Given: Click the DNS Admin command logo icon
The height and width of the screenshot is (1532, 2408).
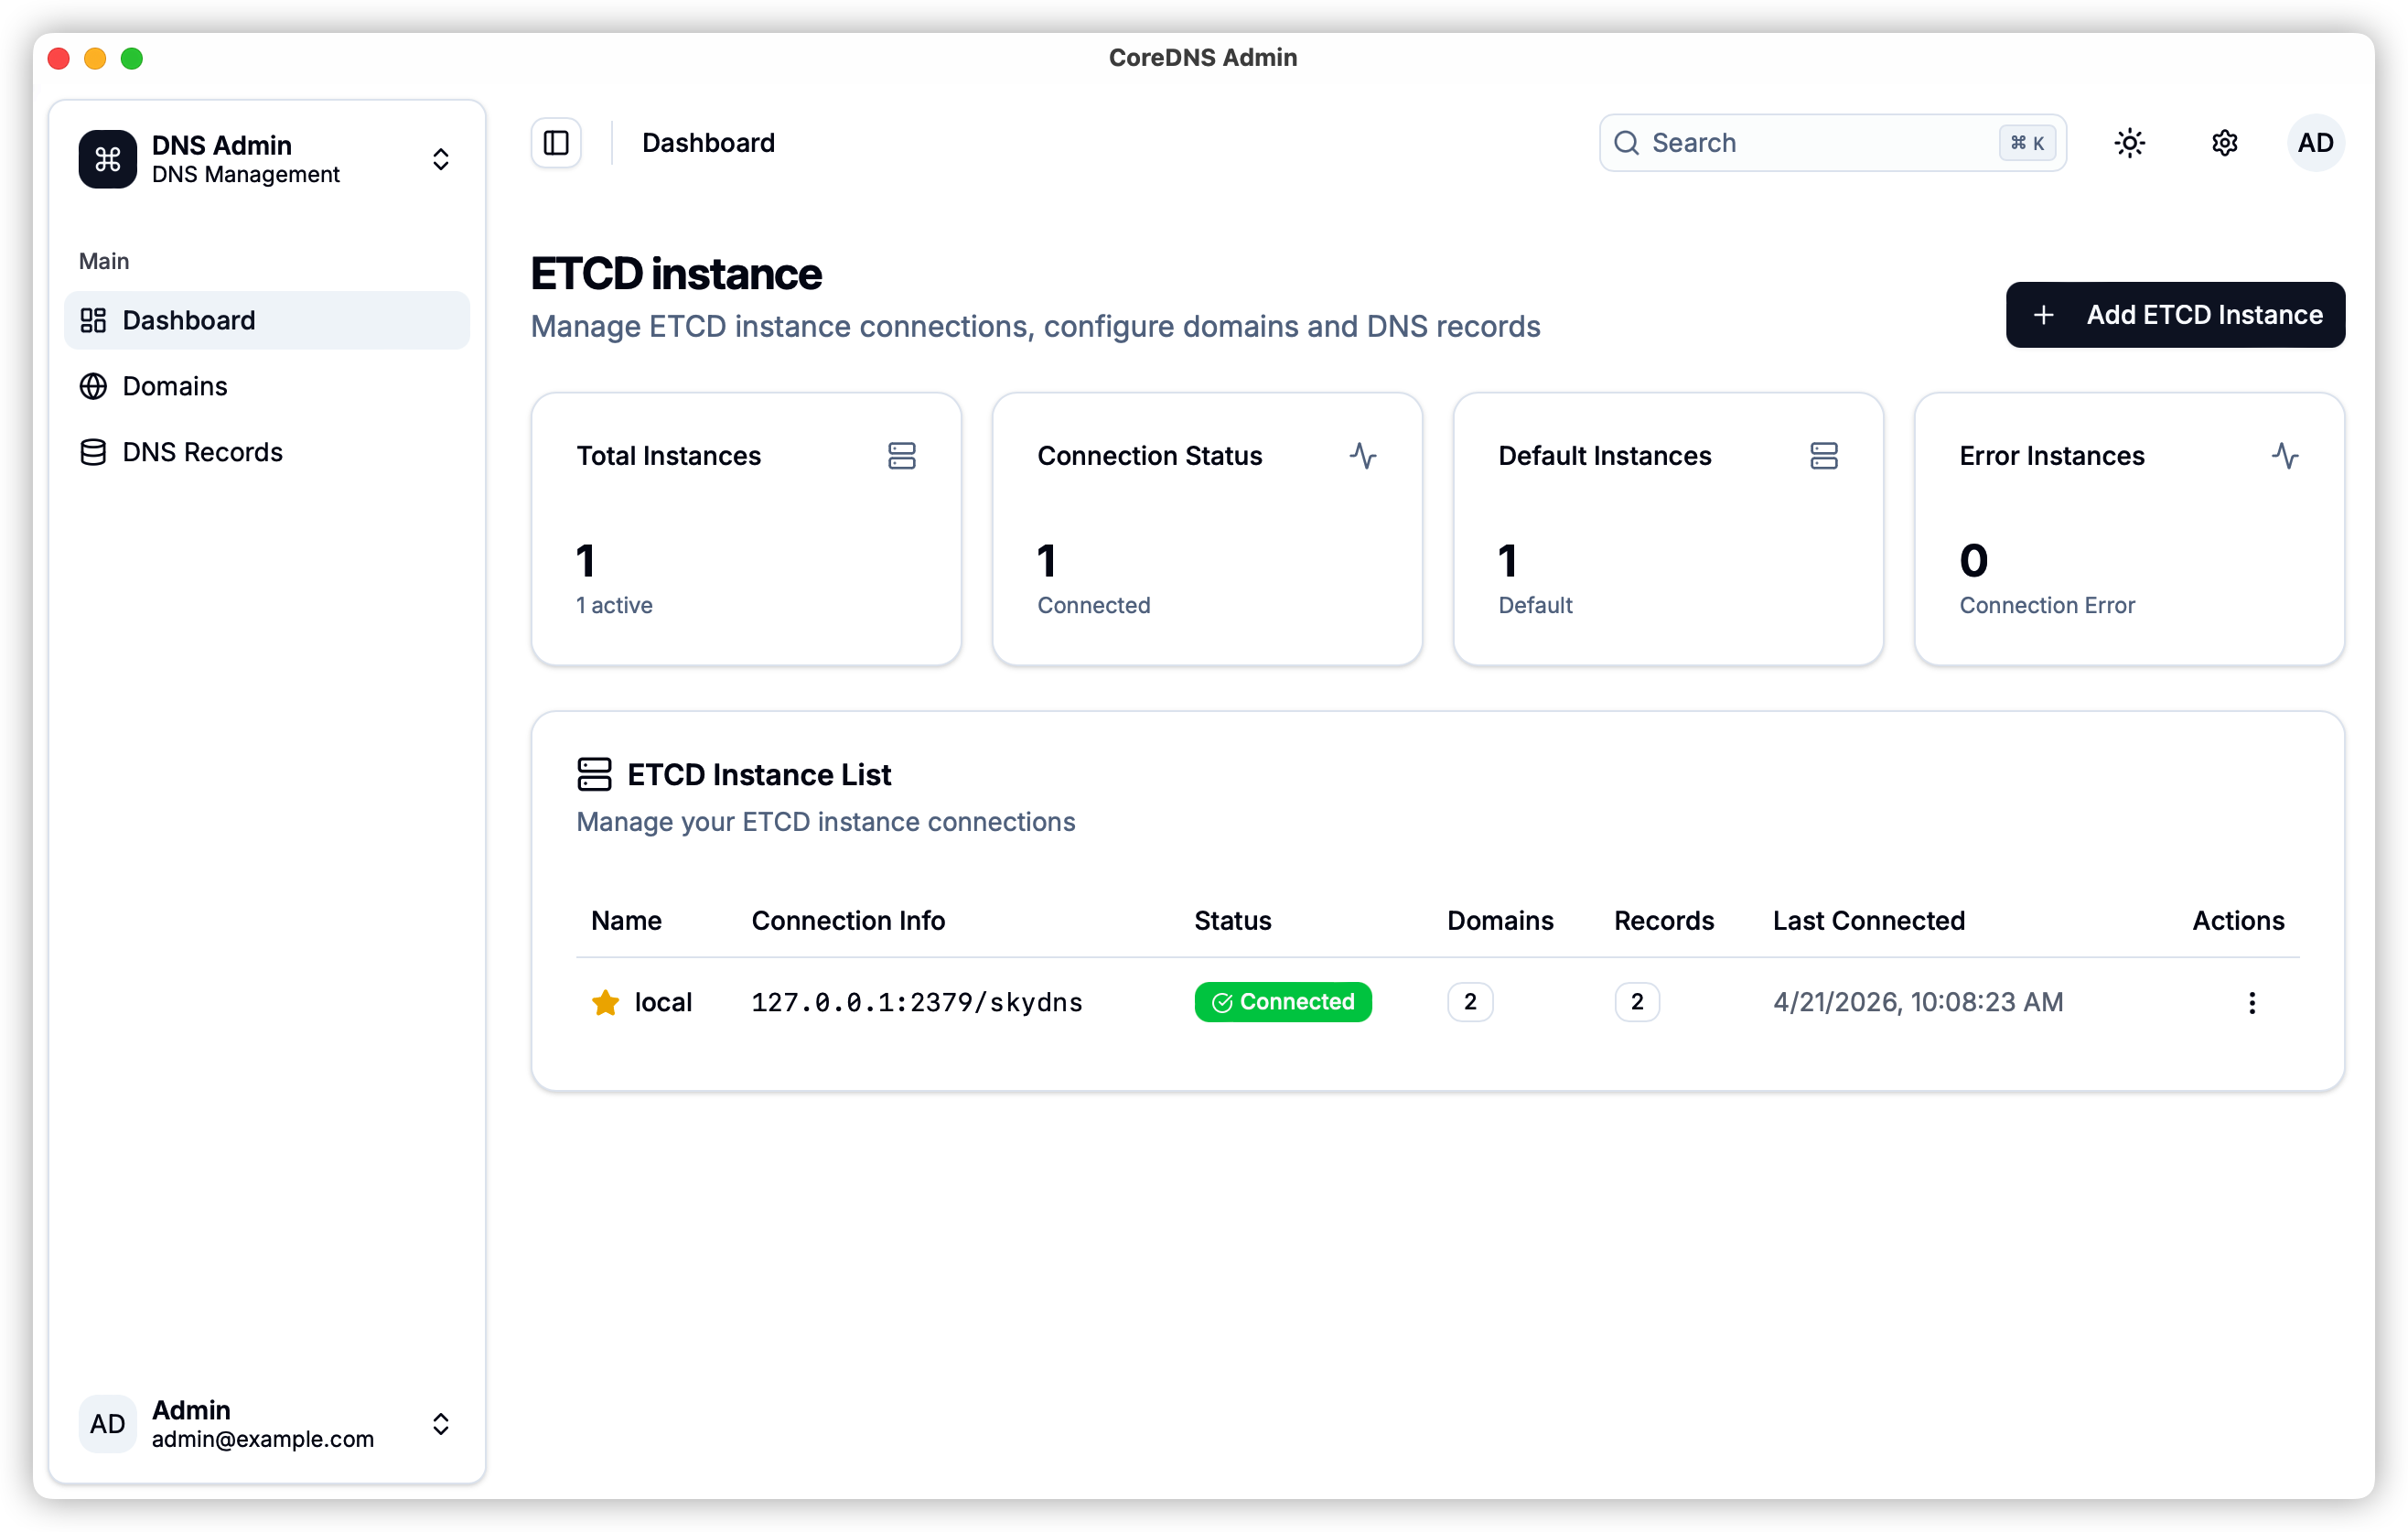Looking at the screenshot, I should (107, 159).
